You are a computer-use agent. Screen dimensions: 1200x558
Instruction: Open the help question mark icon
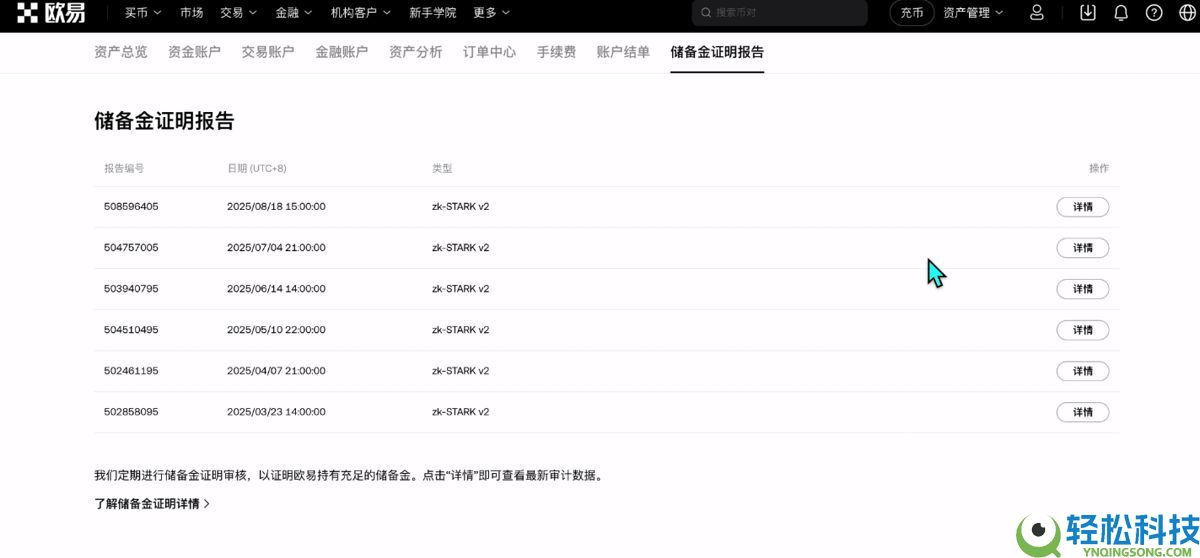point(1154,13)
